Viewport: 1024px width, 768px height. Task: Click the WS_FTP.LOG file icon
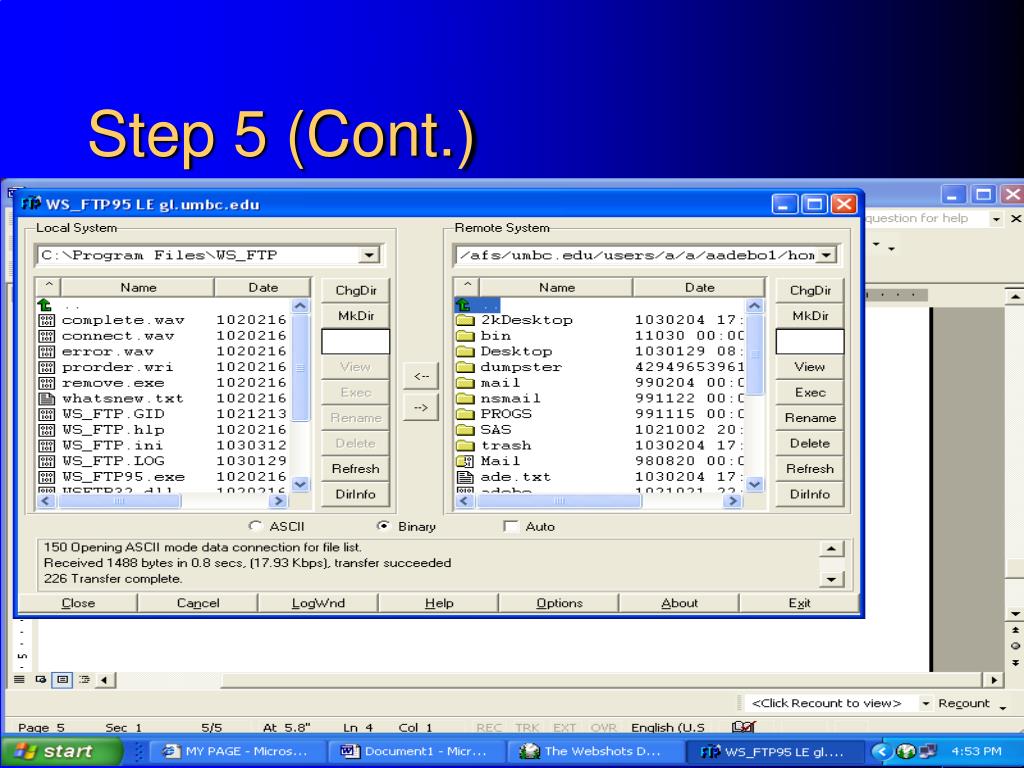click(x=46, y=461)
